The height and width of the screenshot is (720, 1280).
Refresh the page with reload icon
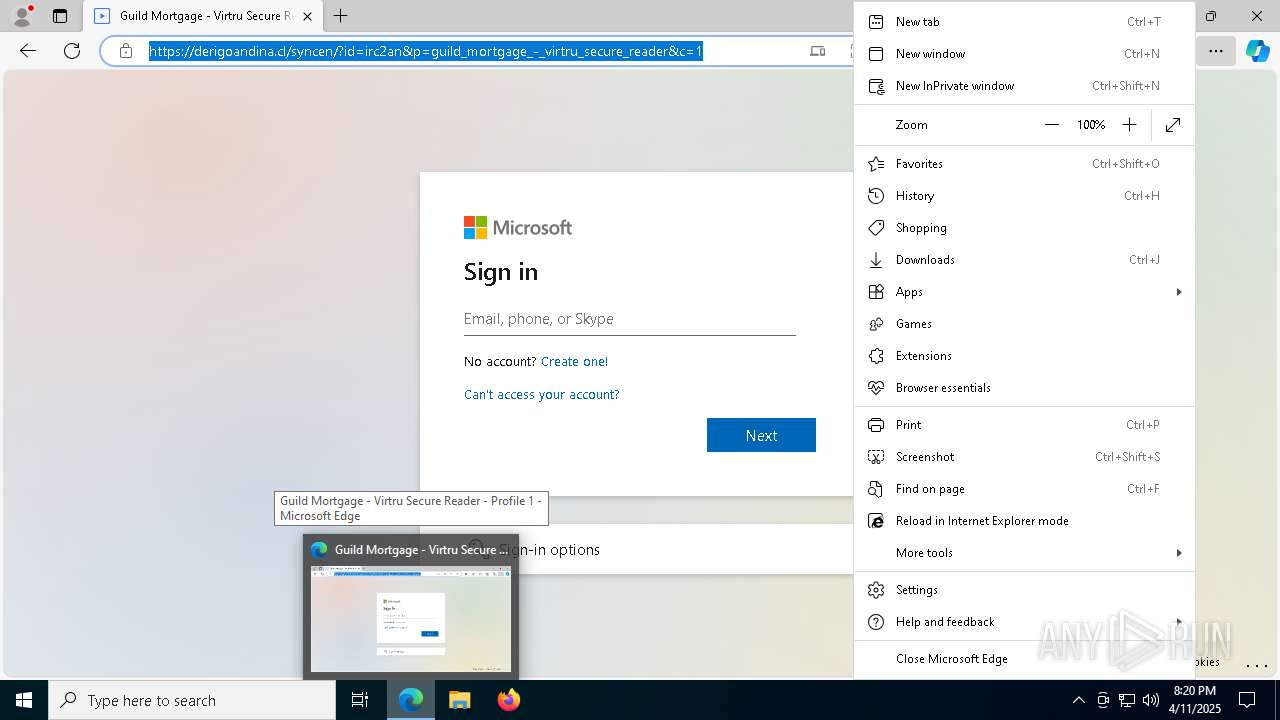pos(72,51)
